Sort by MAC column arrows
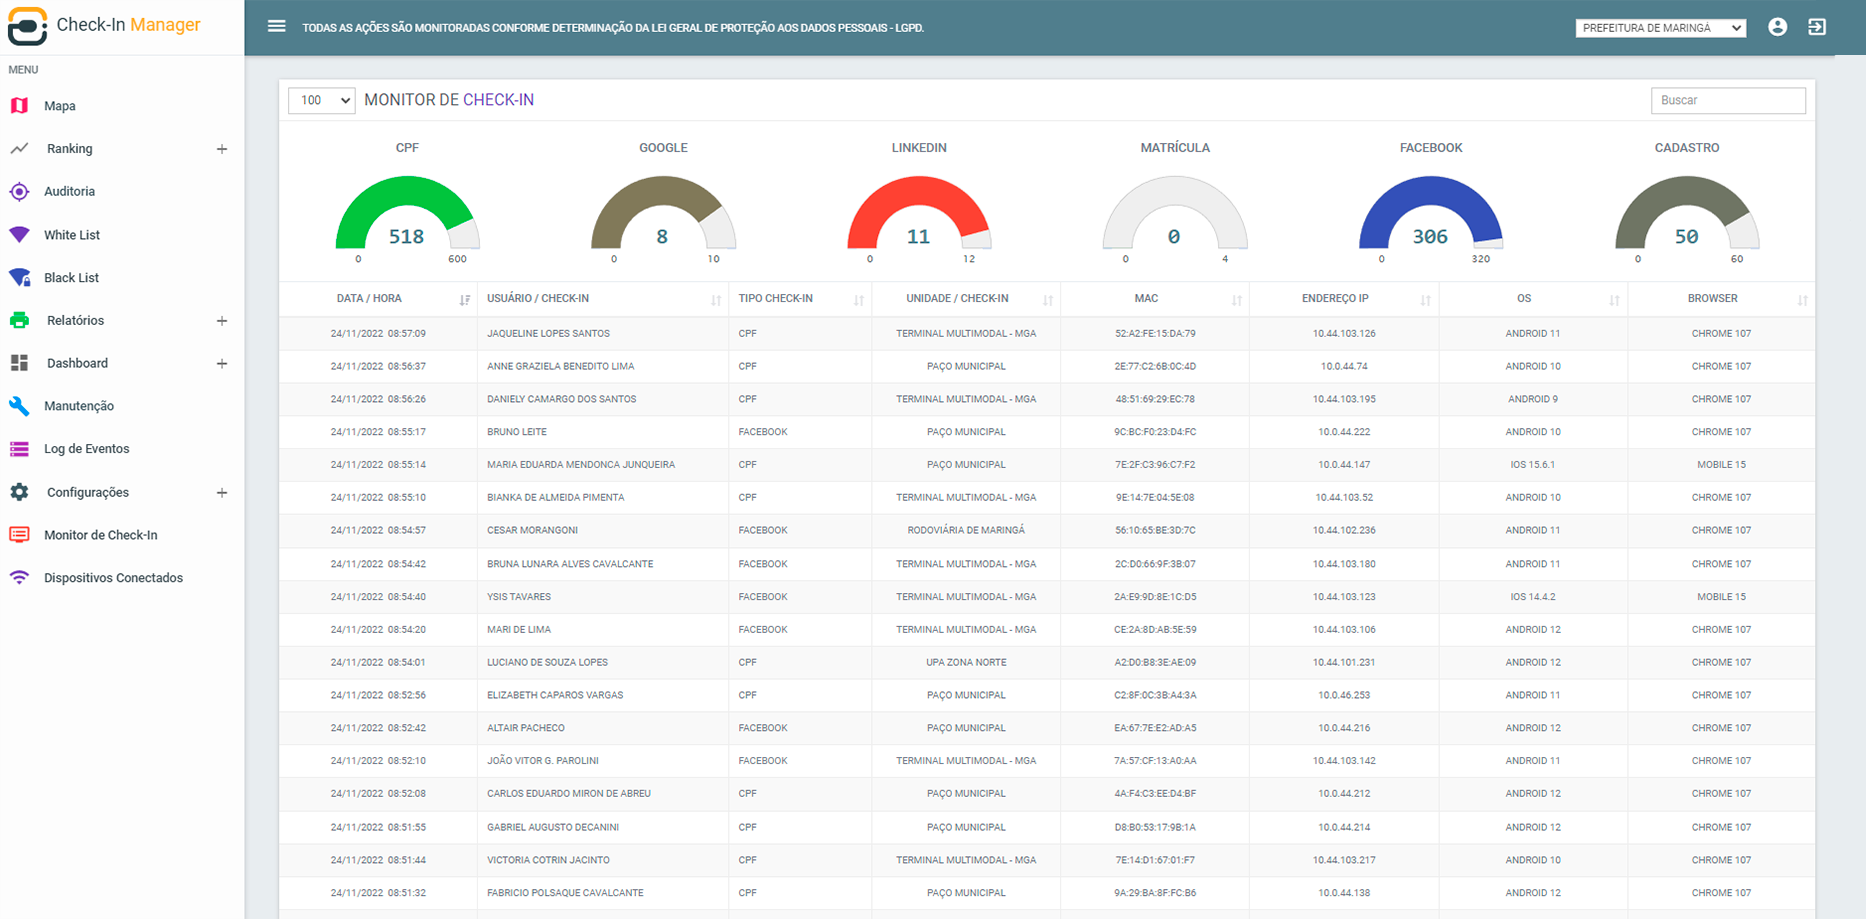Screen dimensions: 1866x919 tap(1237, 300)
